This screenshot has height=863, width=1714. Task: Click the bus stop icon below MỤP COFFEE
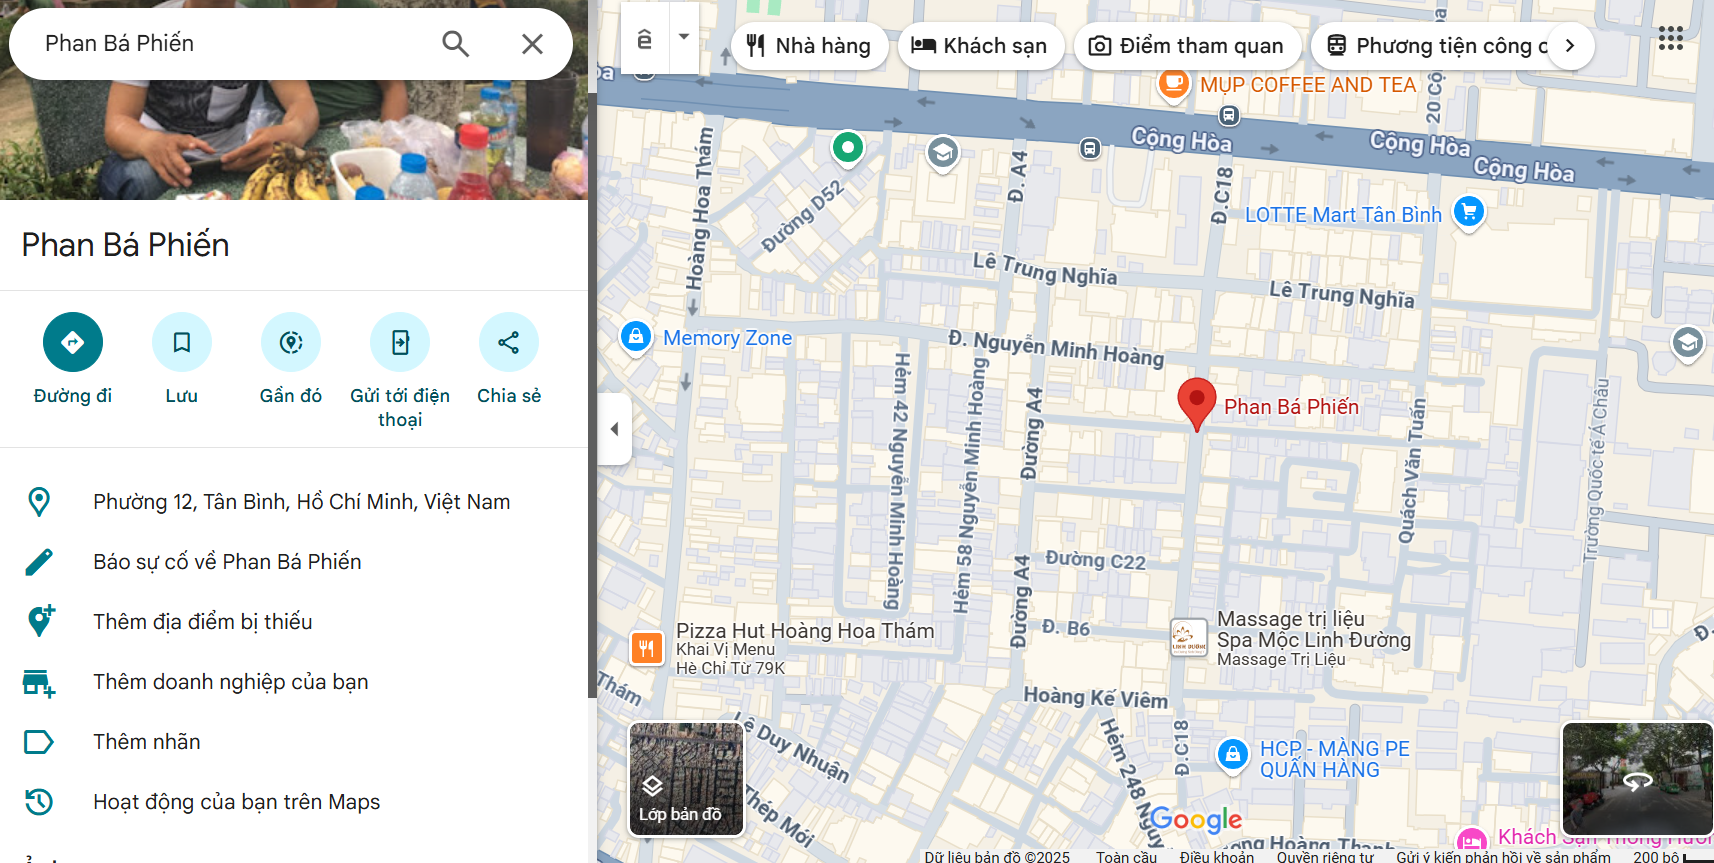(x=1229, y=115)
